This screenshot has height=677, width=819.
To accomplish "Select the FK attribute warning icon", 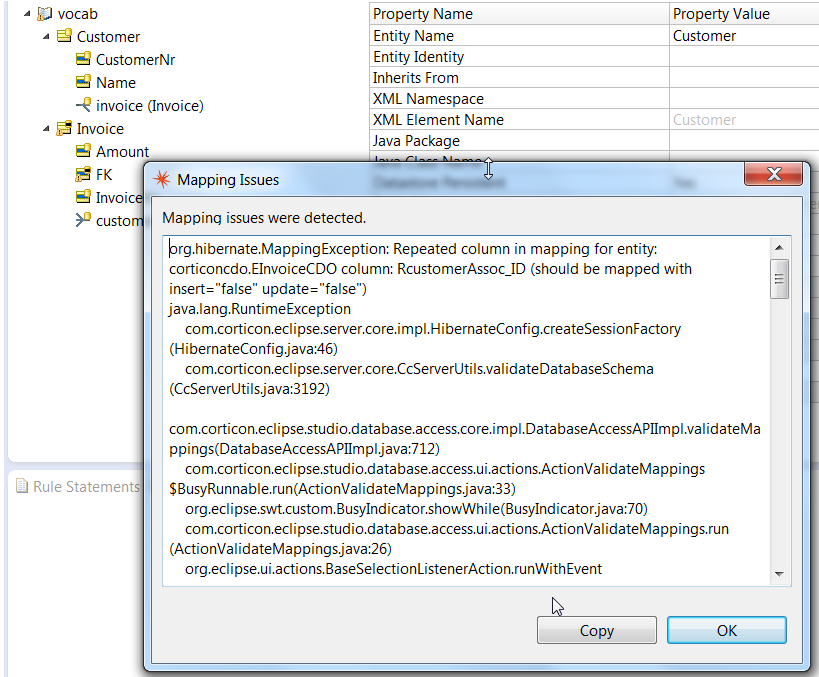I will click(x=83, y=175).
